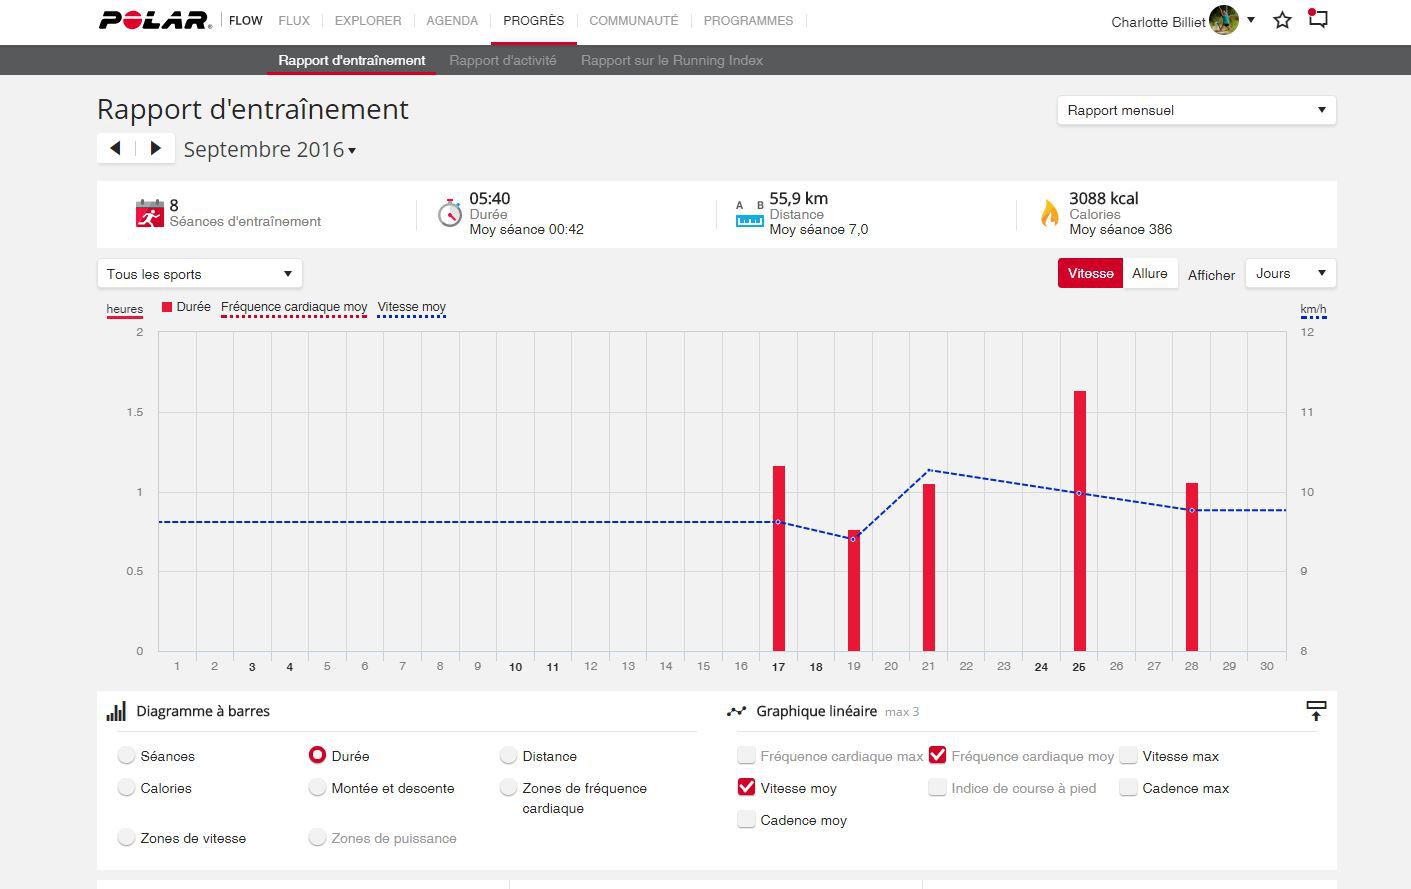
Task: Open the AGENDA menu
Action: point(452,20)
